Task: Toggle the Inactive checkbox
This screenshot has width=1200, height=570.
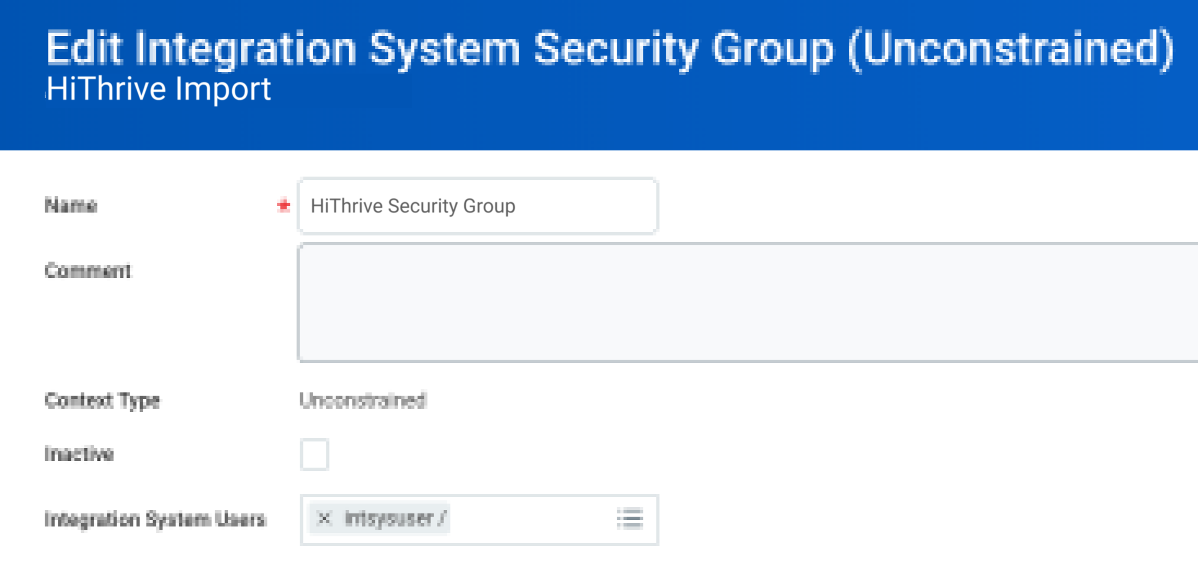Action: pos(314,455)
